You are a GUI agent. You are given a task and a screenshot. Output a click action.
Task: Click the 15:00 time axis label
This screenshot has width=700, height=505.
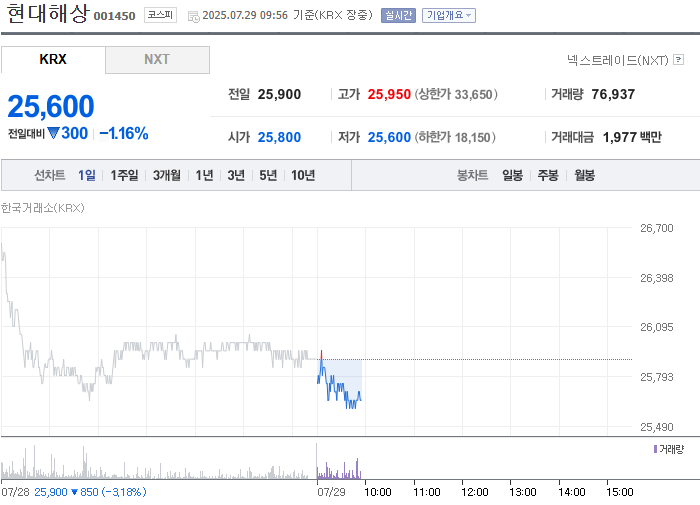[620, 492]
